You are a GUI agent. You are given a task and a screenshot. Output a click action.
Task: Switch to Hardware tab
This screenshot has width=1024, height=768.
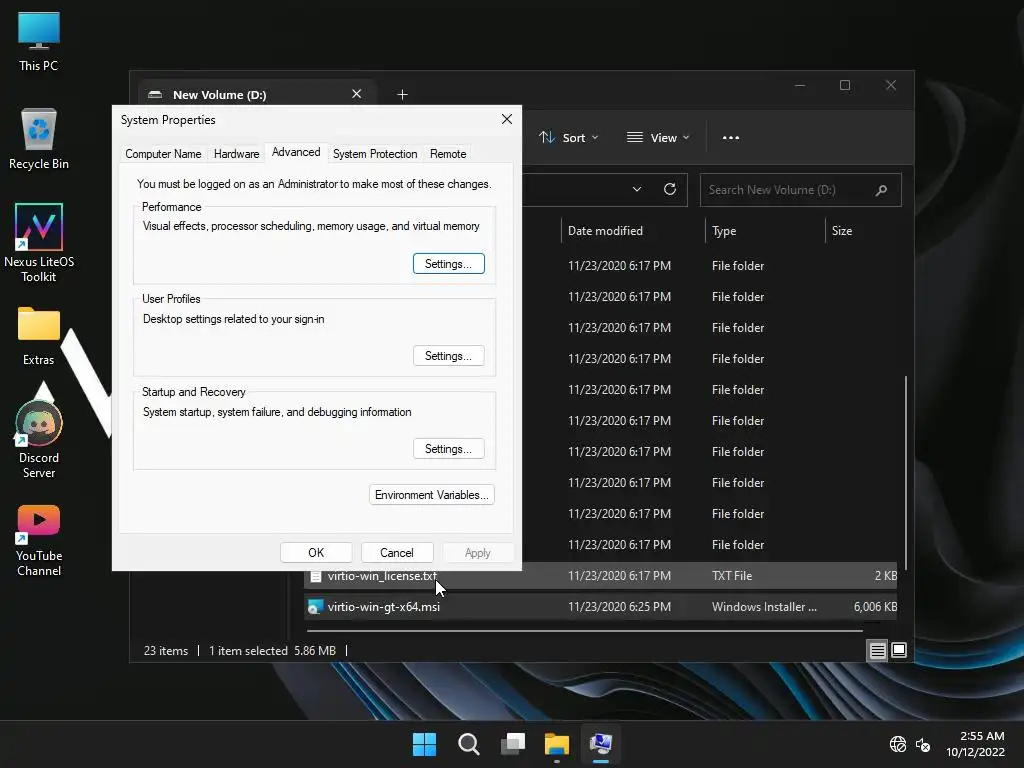tap(236, 153)
